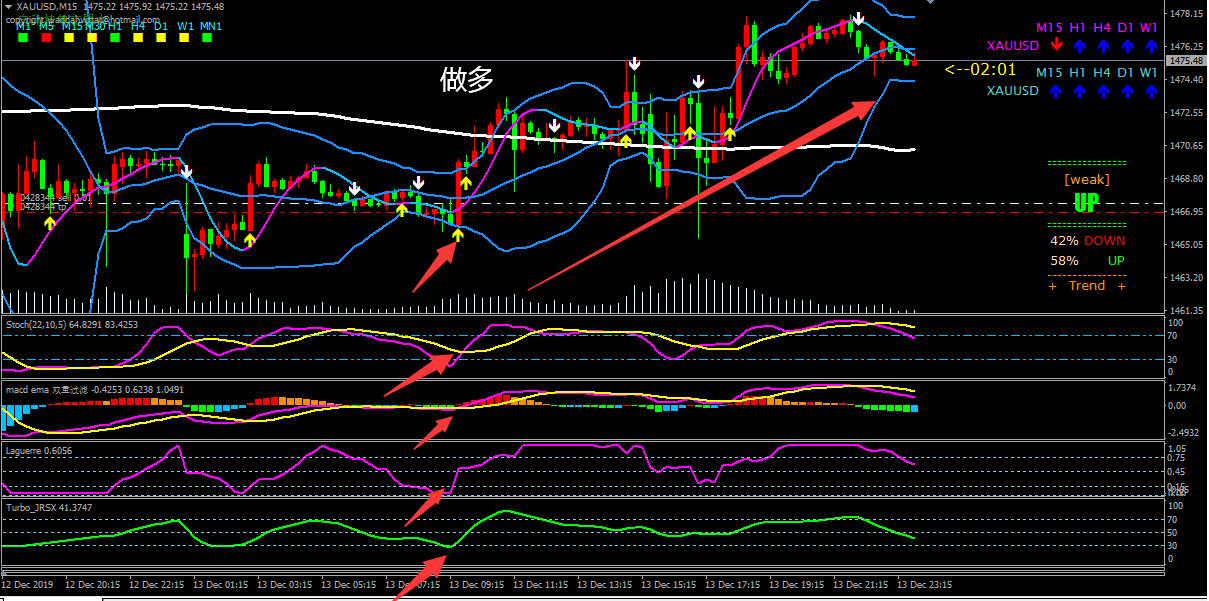Click the large green UP signal text

click(1086, 203)
